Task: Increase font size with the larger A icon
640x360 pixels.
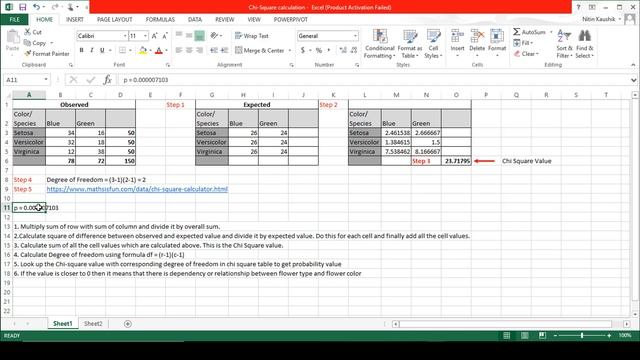Action: (155, 36)
